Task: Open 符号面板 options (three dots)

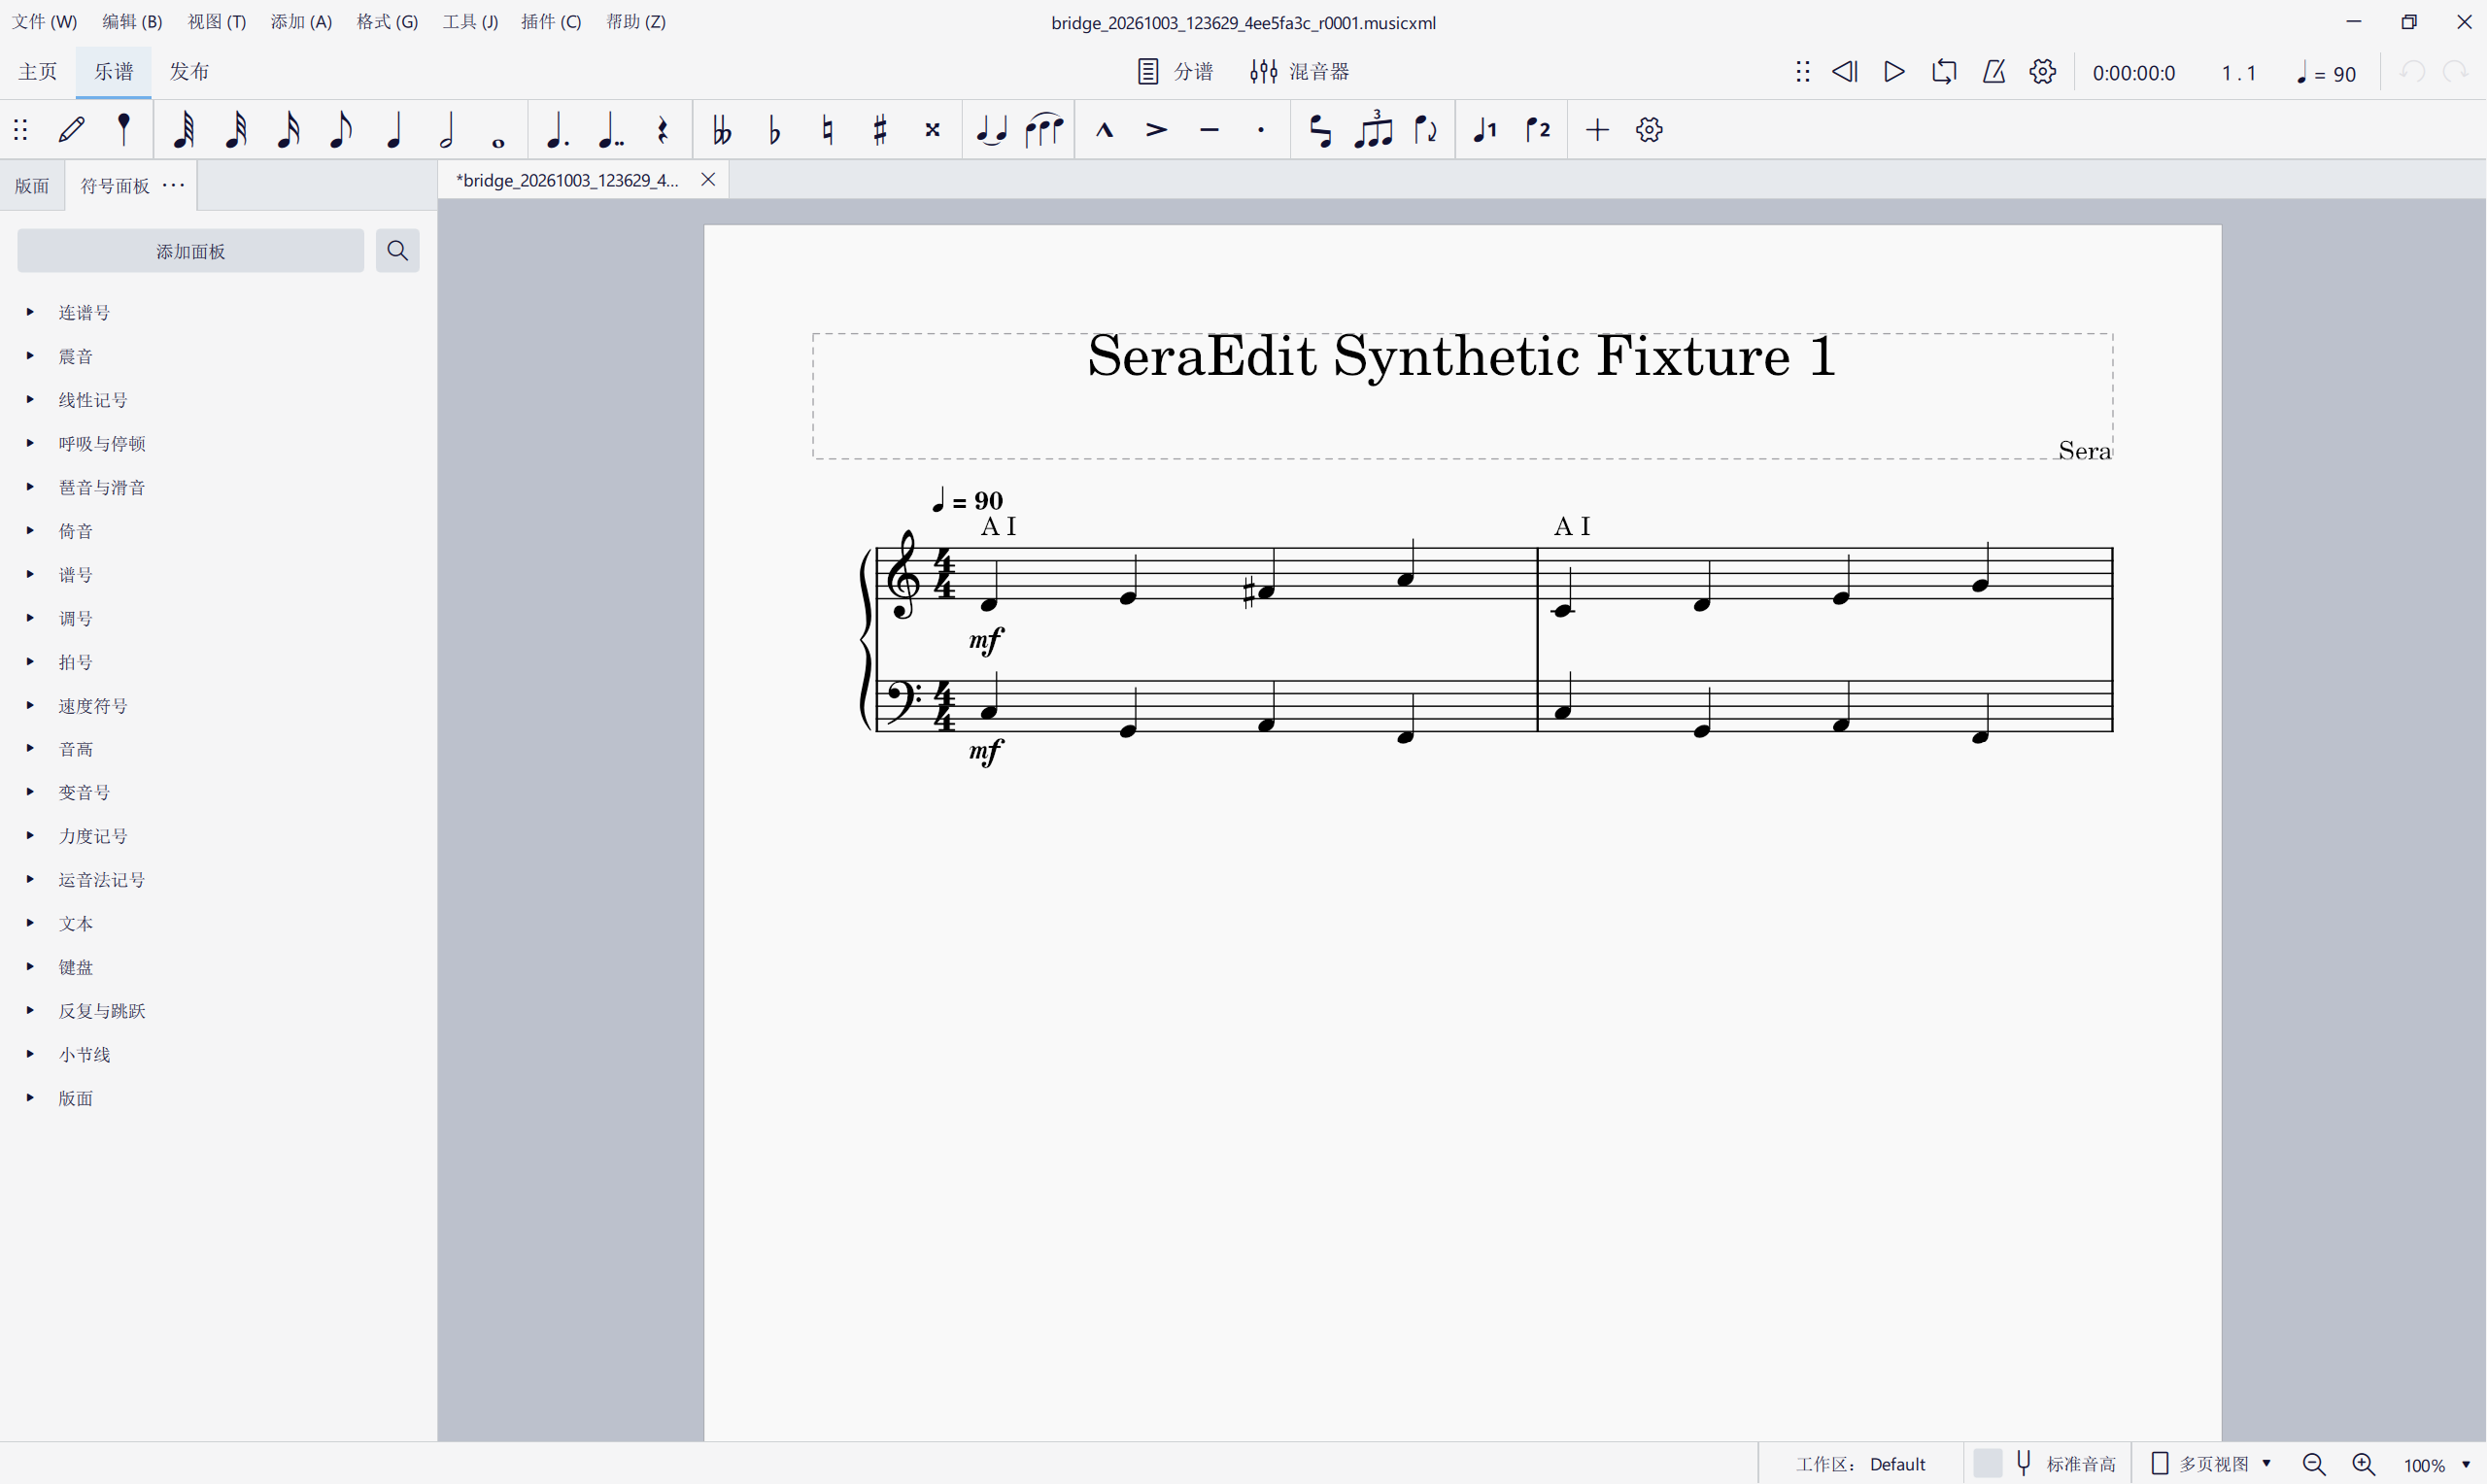Action: tap(174, 185)
